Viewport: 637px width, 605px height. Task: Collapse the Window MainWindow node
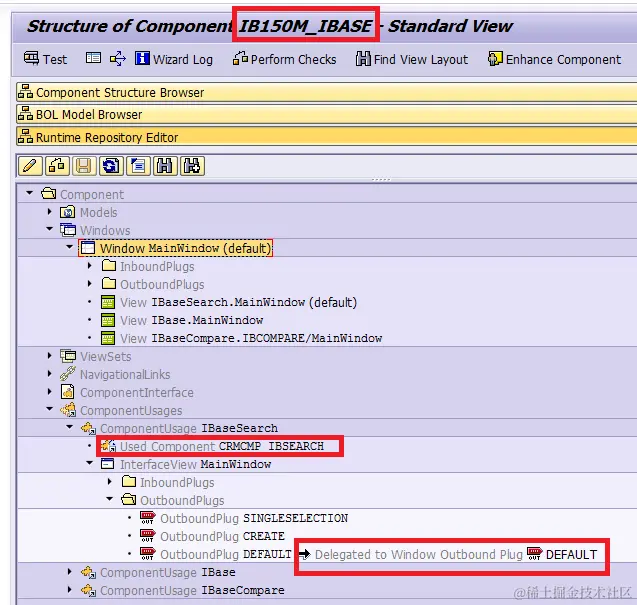tap(69, 247)
